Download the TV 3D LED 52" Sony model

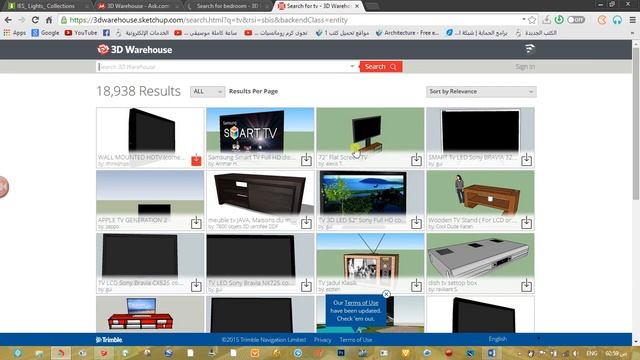point(416,223)
